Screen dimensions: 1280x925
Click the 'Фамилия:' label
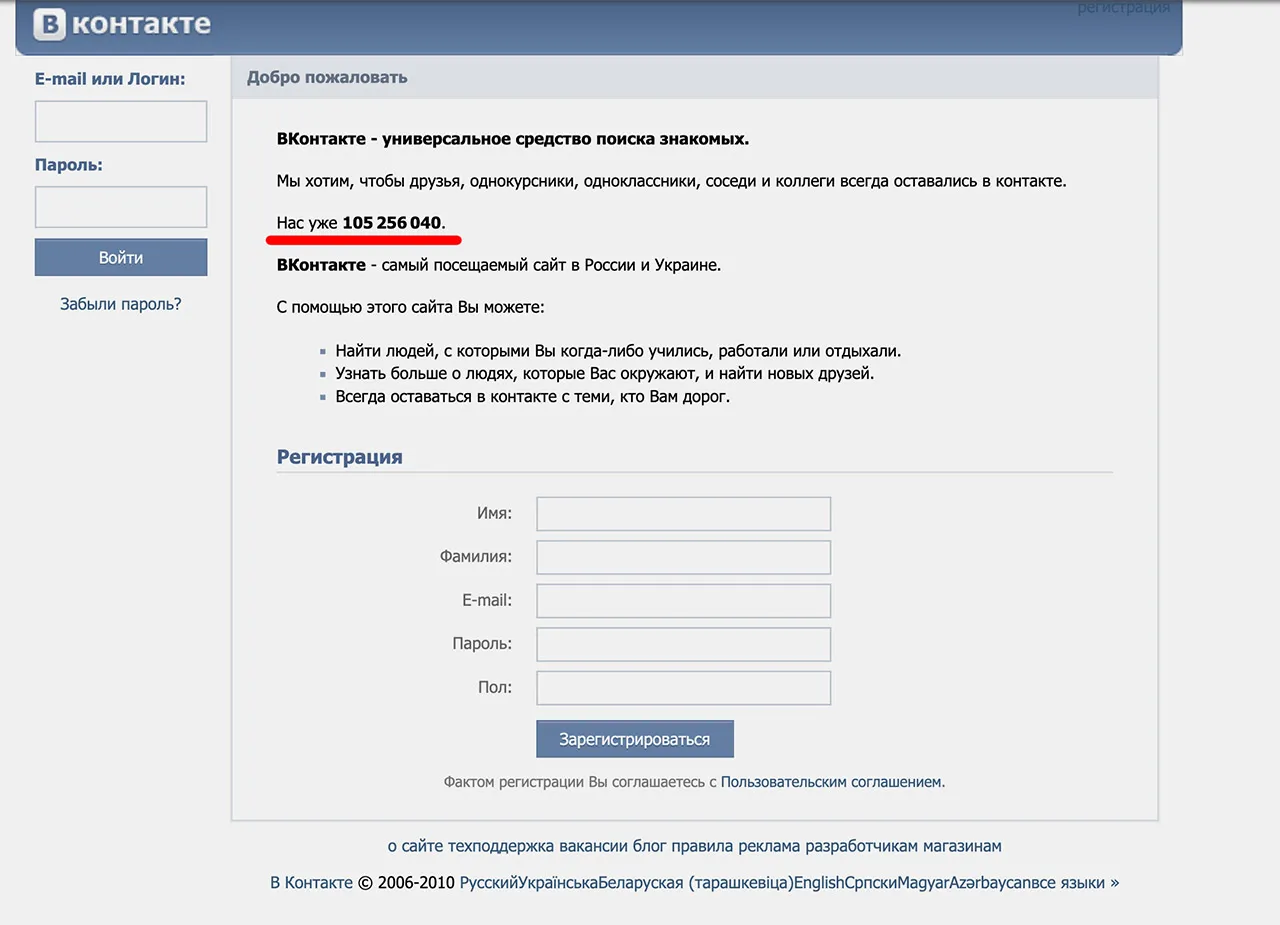(x=476, y=557)
